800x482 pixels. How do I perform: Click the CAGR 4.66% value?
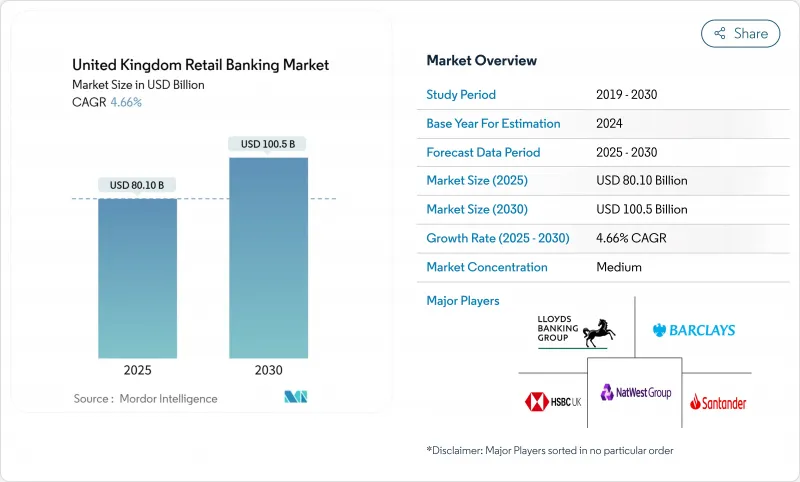coord(125,102)
